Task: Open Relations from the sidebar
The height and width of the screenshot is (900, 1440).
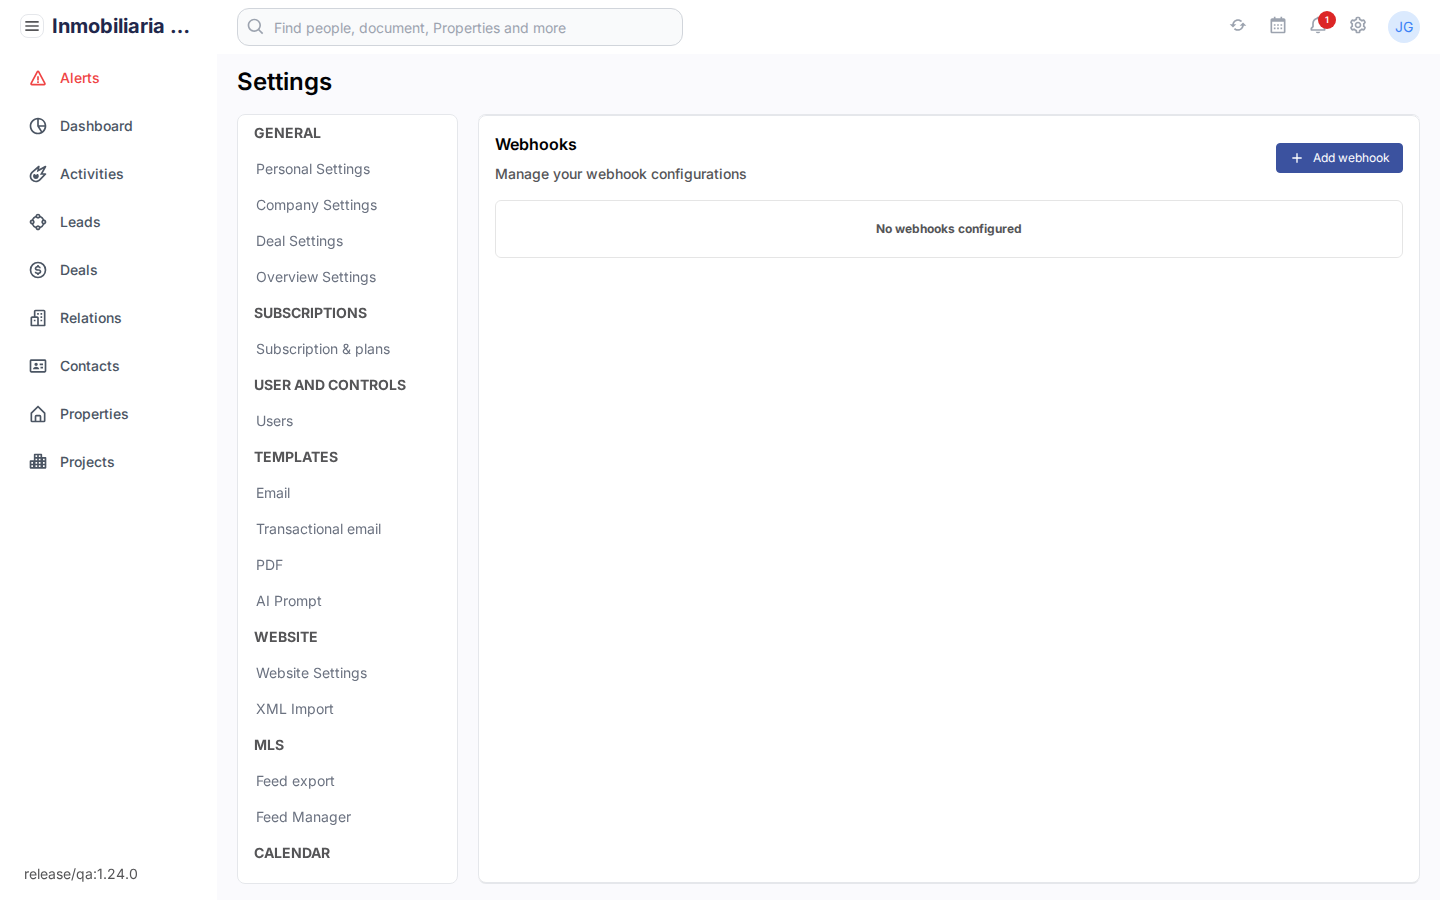Action: point(37,318)
